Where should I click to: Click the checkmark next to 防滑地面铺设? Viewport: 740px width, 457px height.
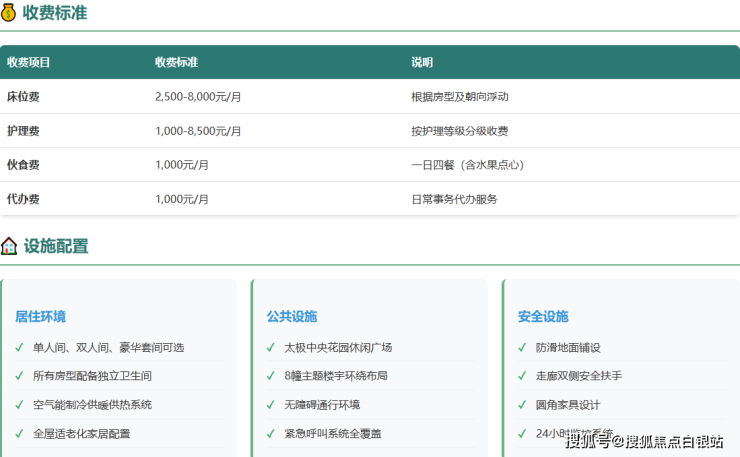(x=522, y=348)
